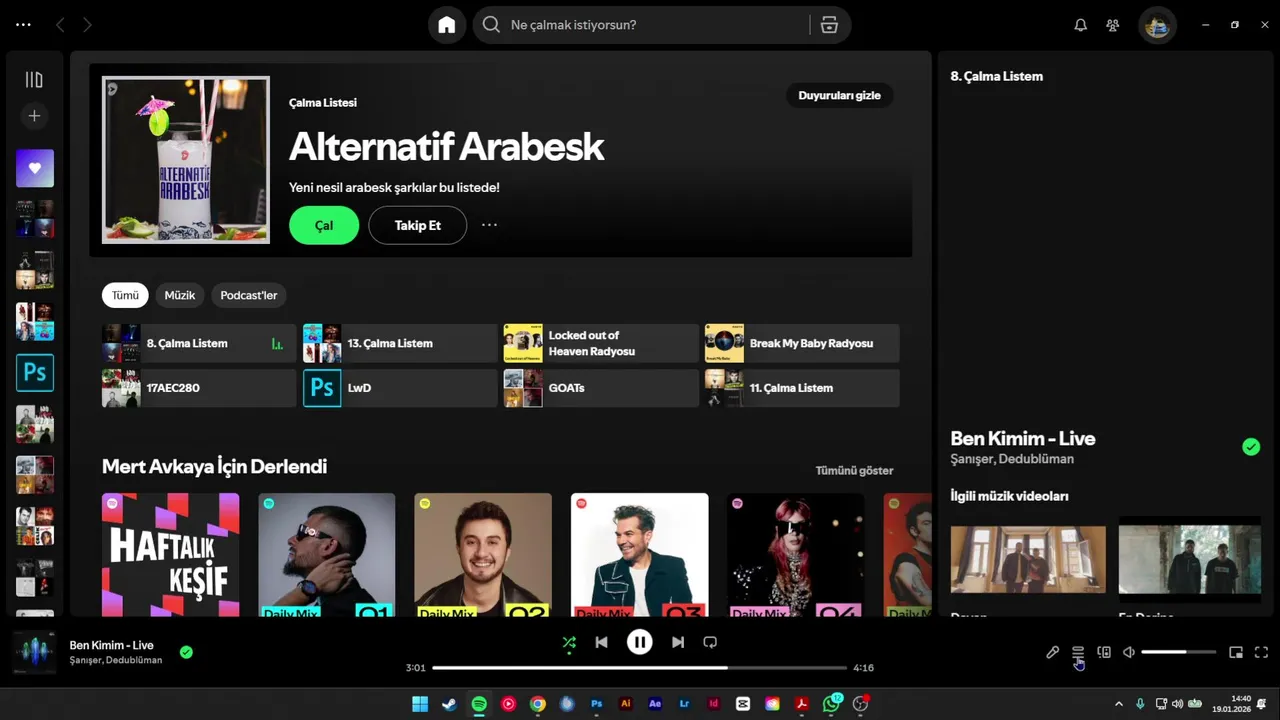Open the Alternatif Arabesk cover image
1280x720 pixels.
186,159
